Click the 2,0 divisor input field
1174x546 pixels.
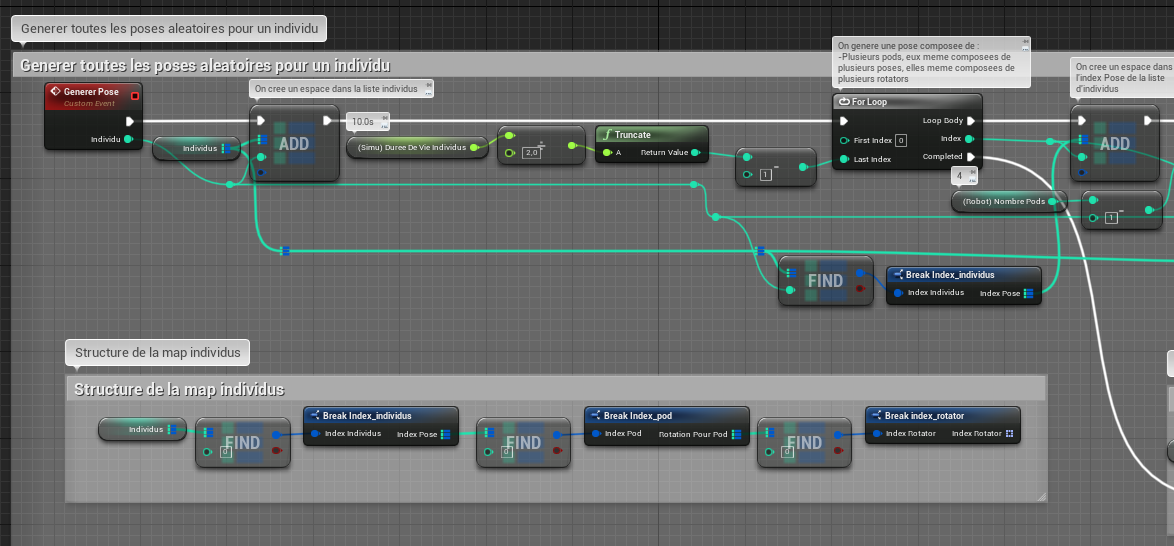click(x=531, y=153)
